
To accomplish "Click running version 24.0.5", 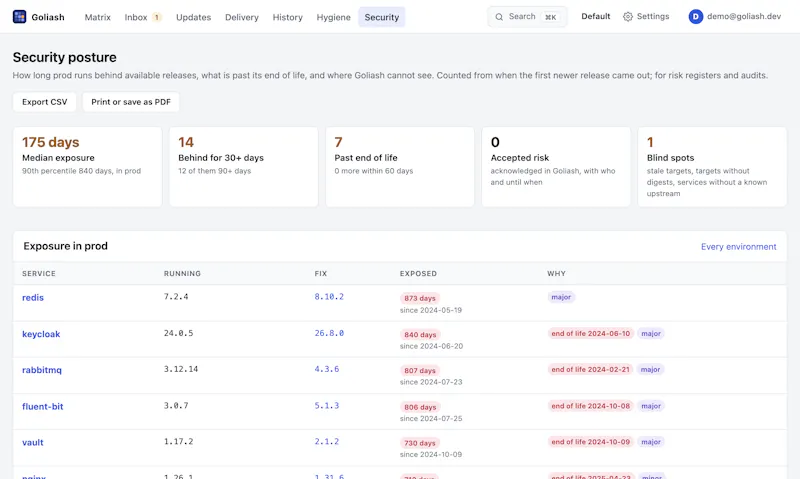I will pos(179,333).
